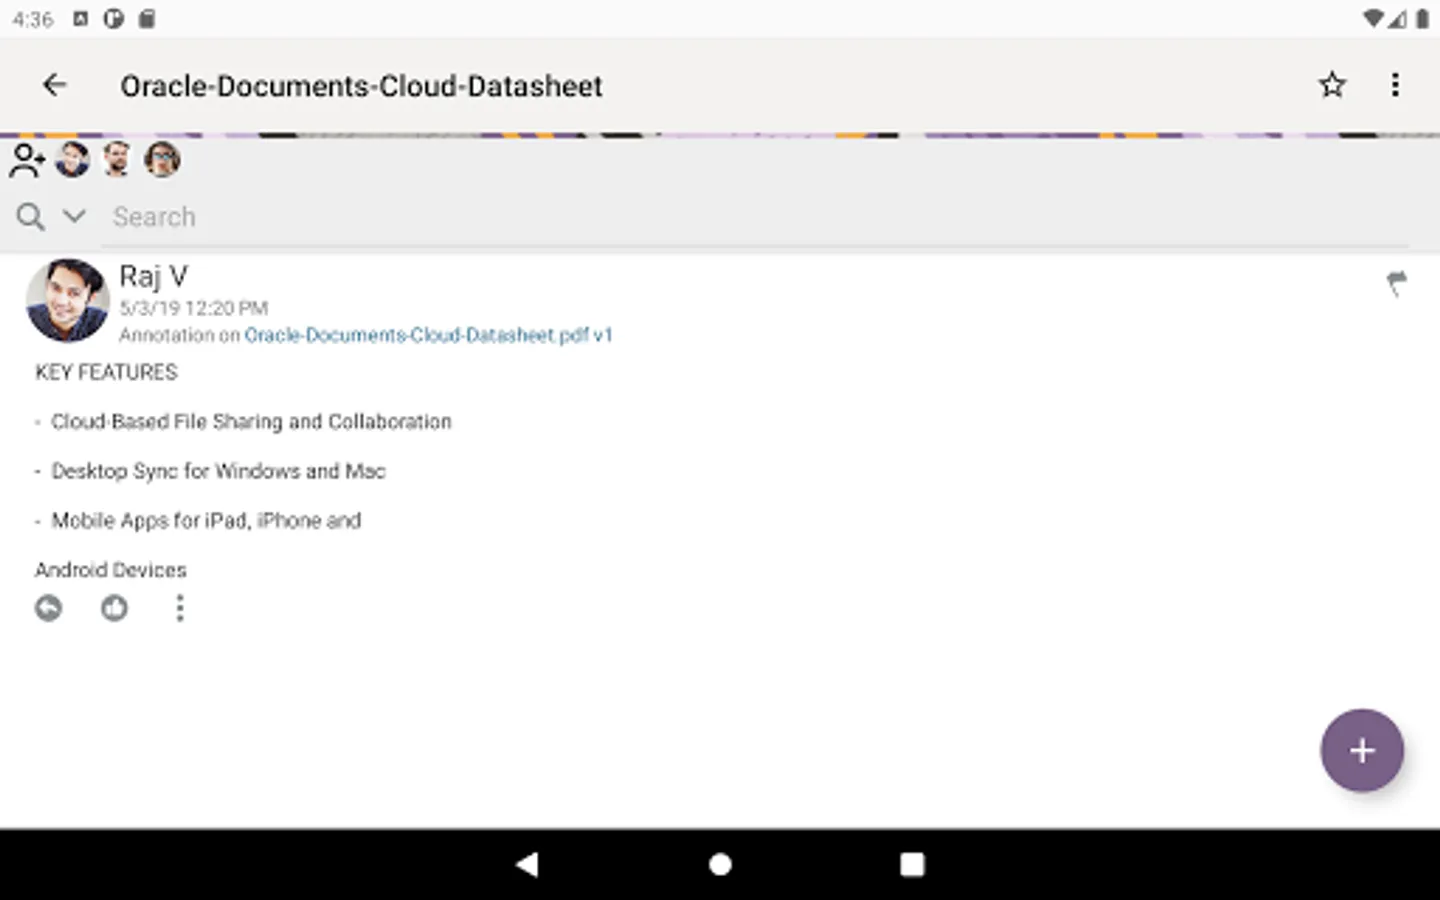This screenshot has width=1440, height=900.
Task: Tap the purple plus button
Action: [1361, 750]
